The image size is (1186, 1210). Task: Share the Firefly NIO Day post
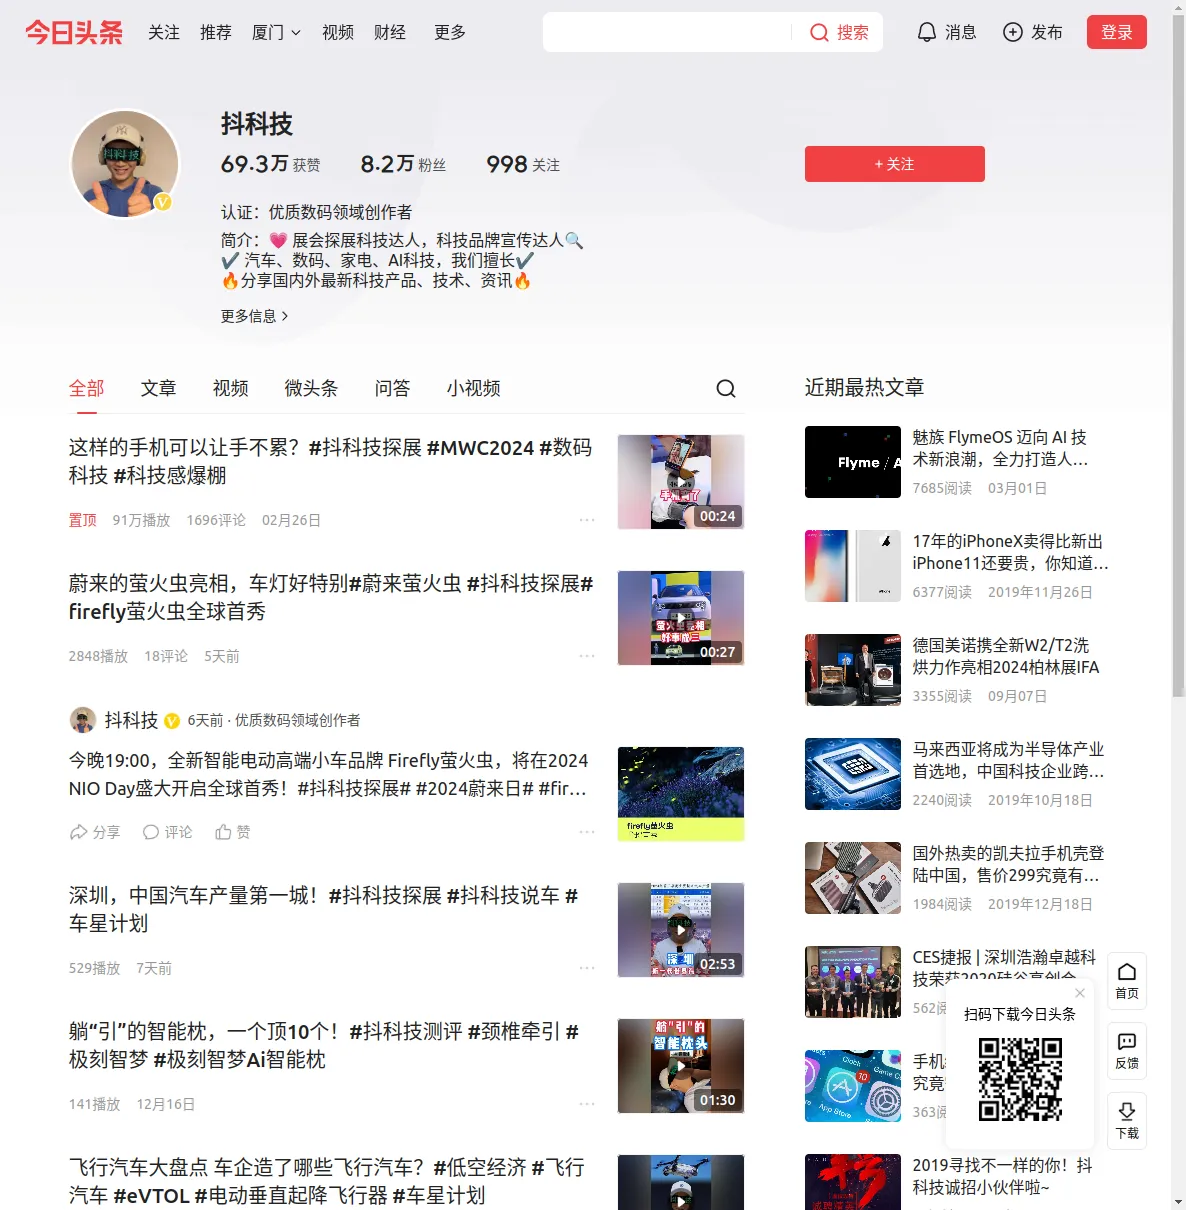click(x=95, y=832)
